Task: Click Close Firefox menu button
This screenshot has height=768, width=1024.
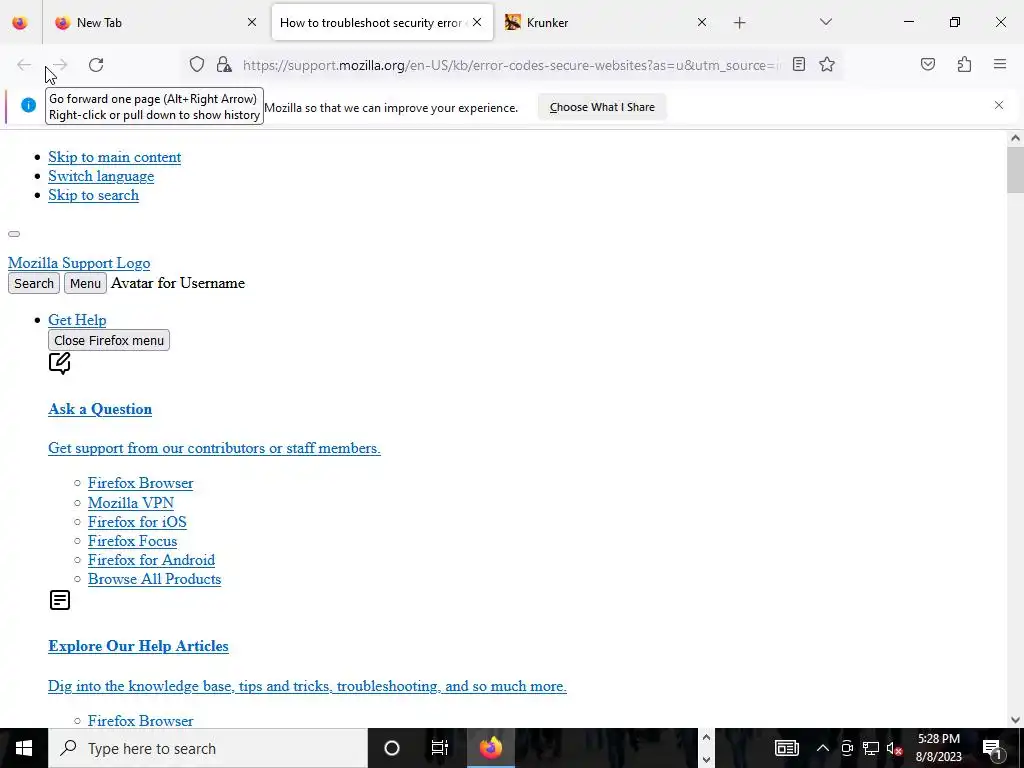Action: (109, 340)
